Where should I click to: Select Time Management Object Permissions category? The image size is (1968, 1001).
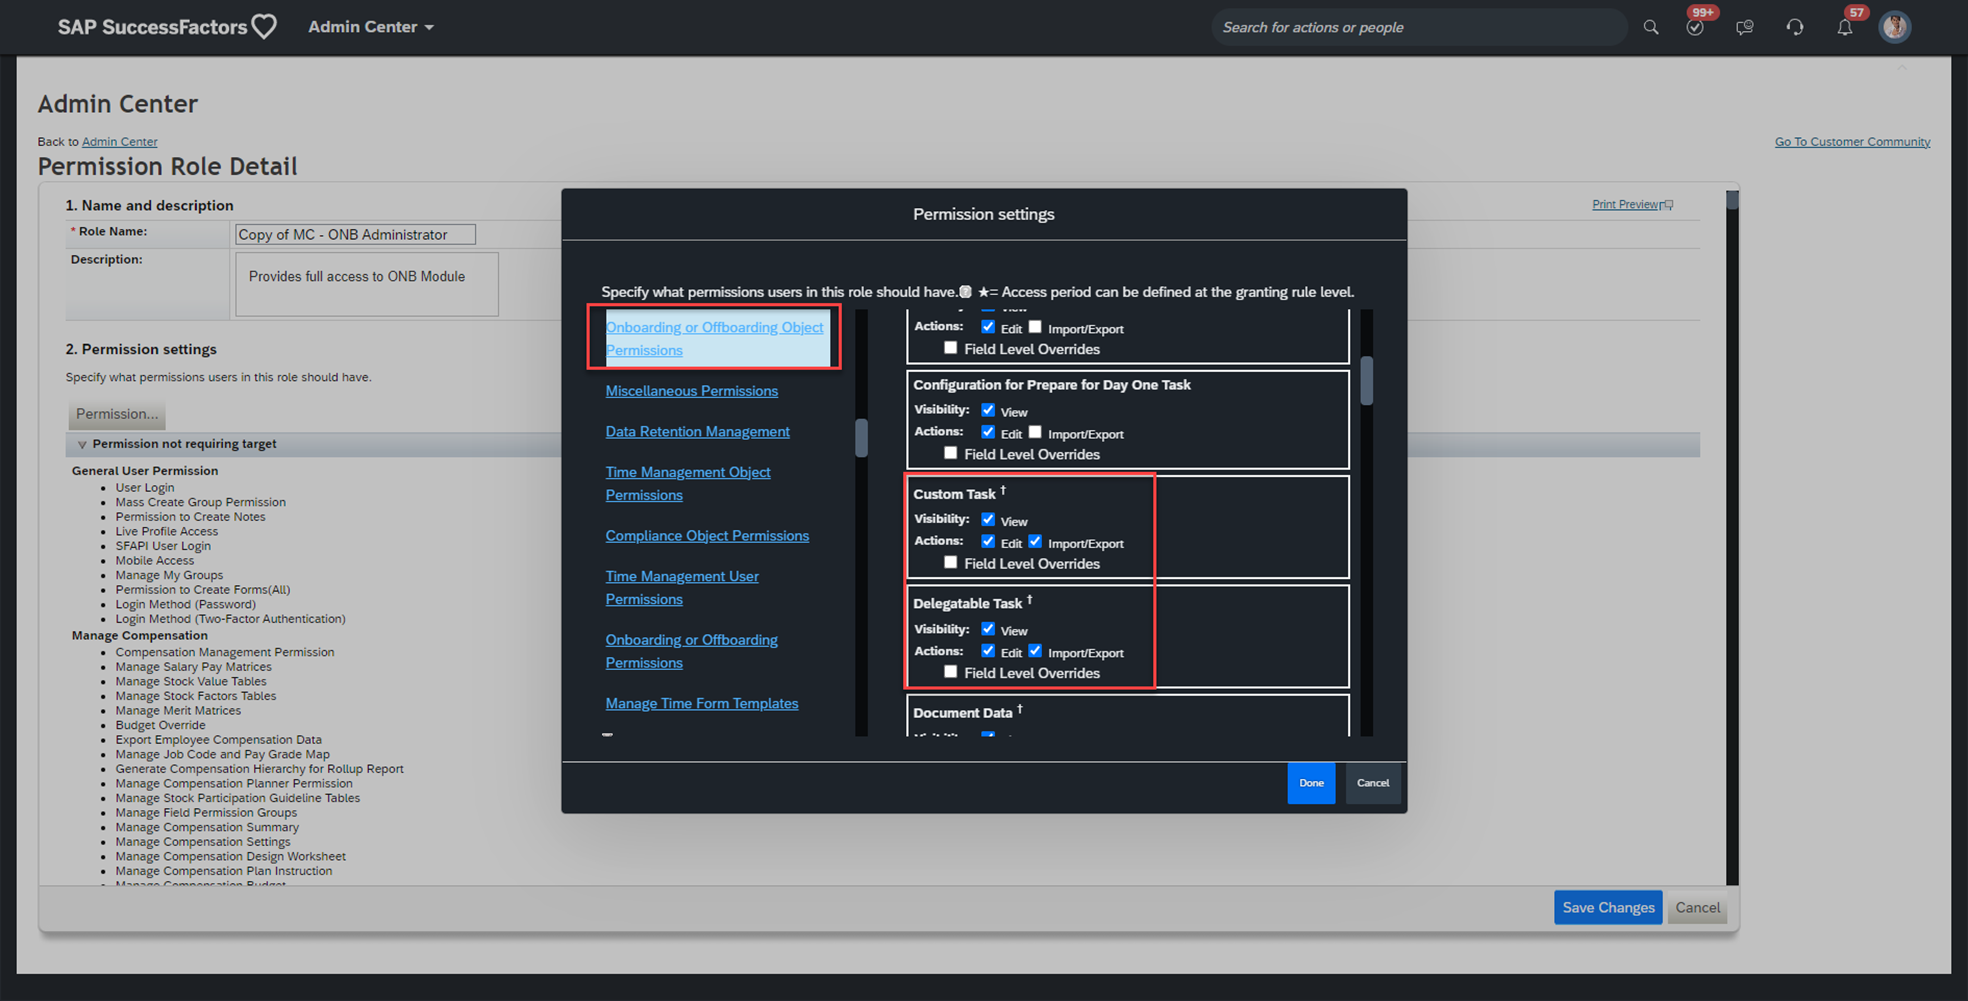(688, 483)
